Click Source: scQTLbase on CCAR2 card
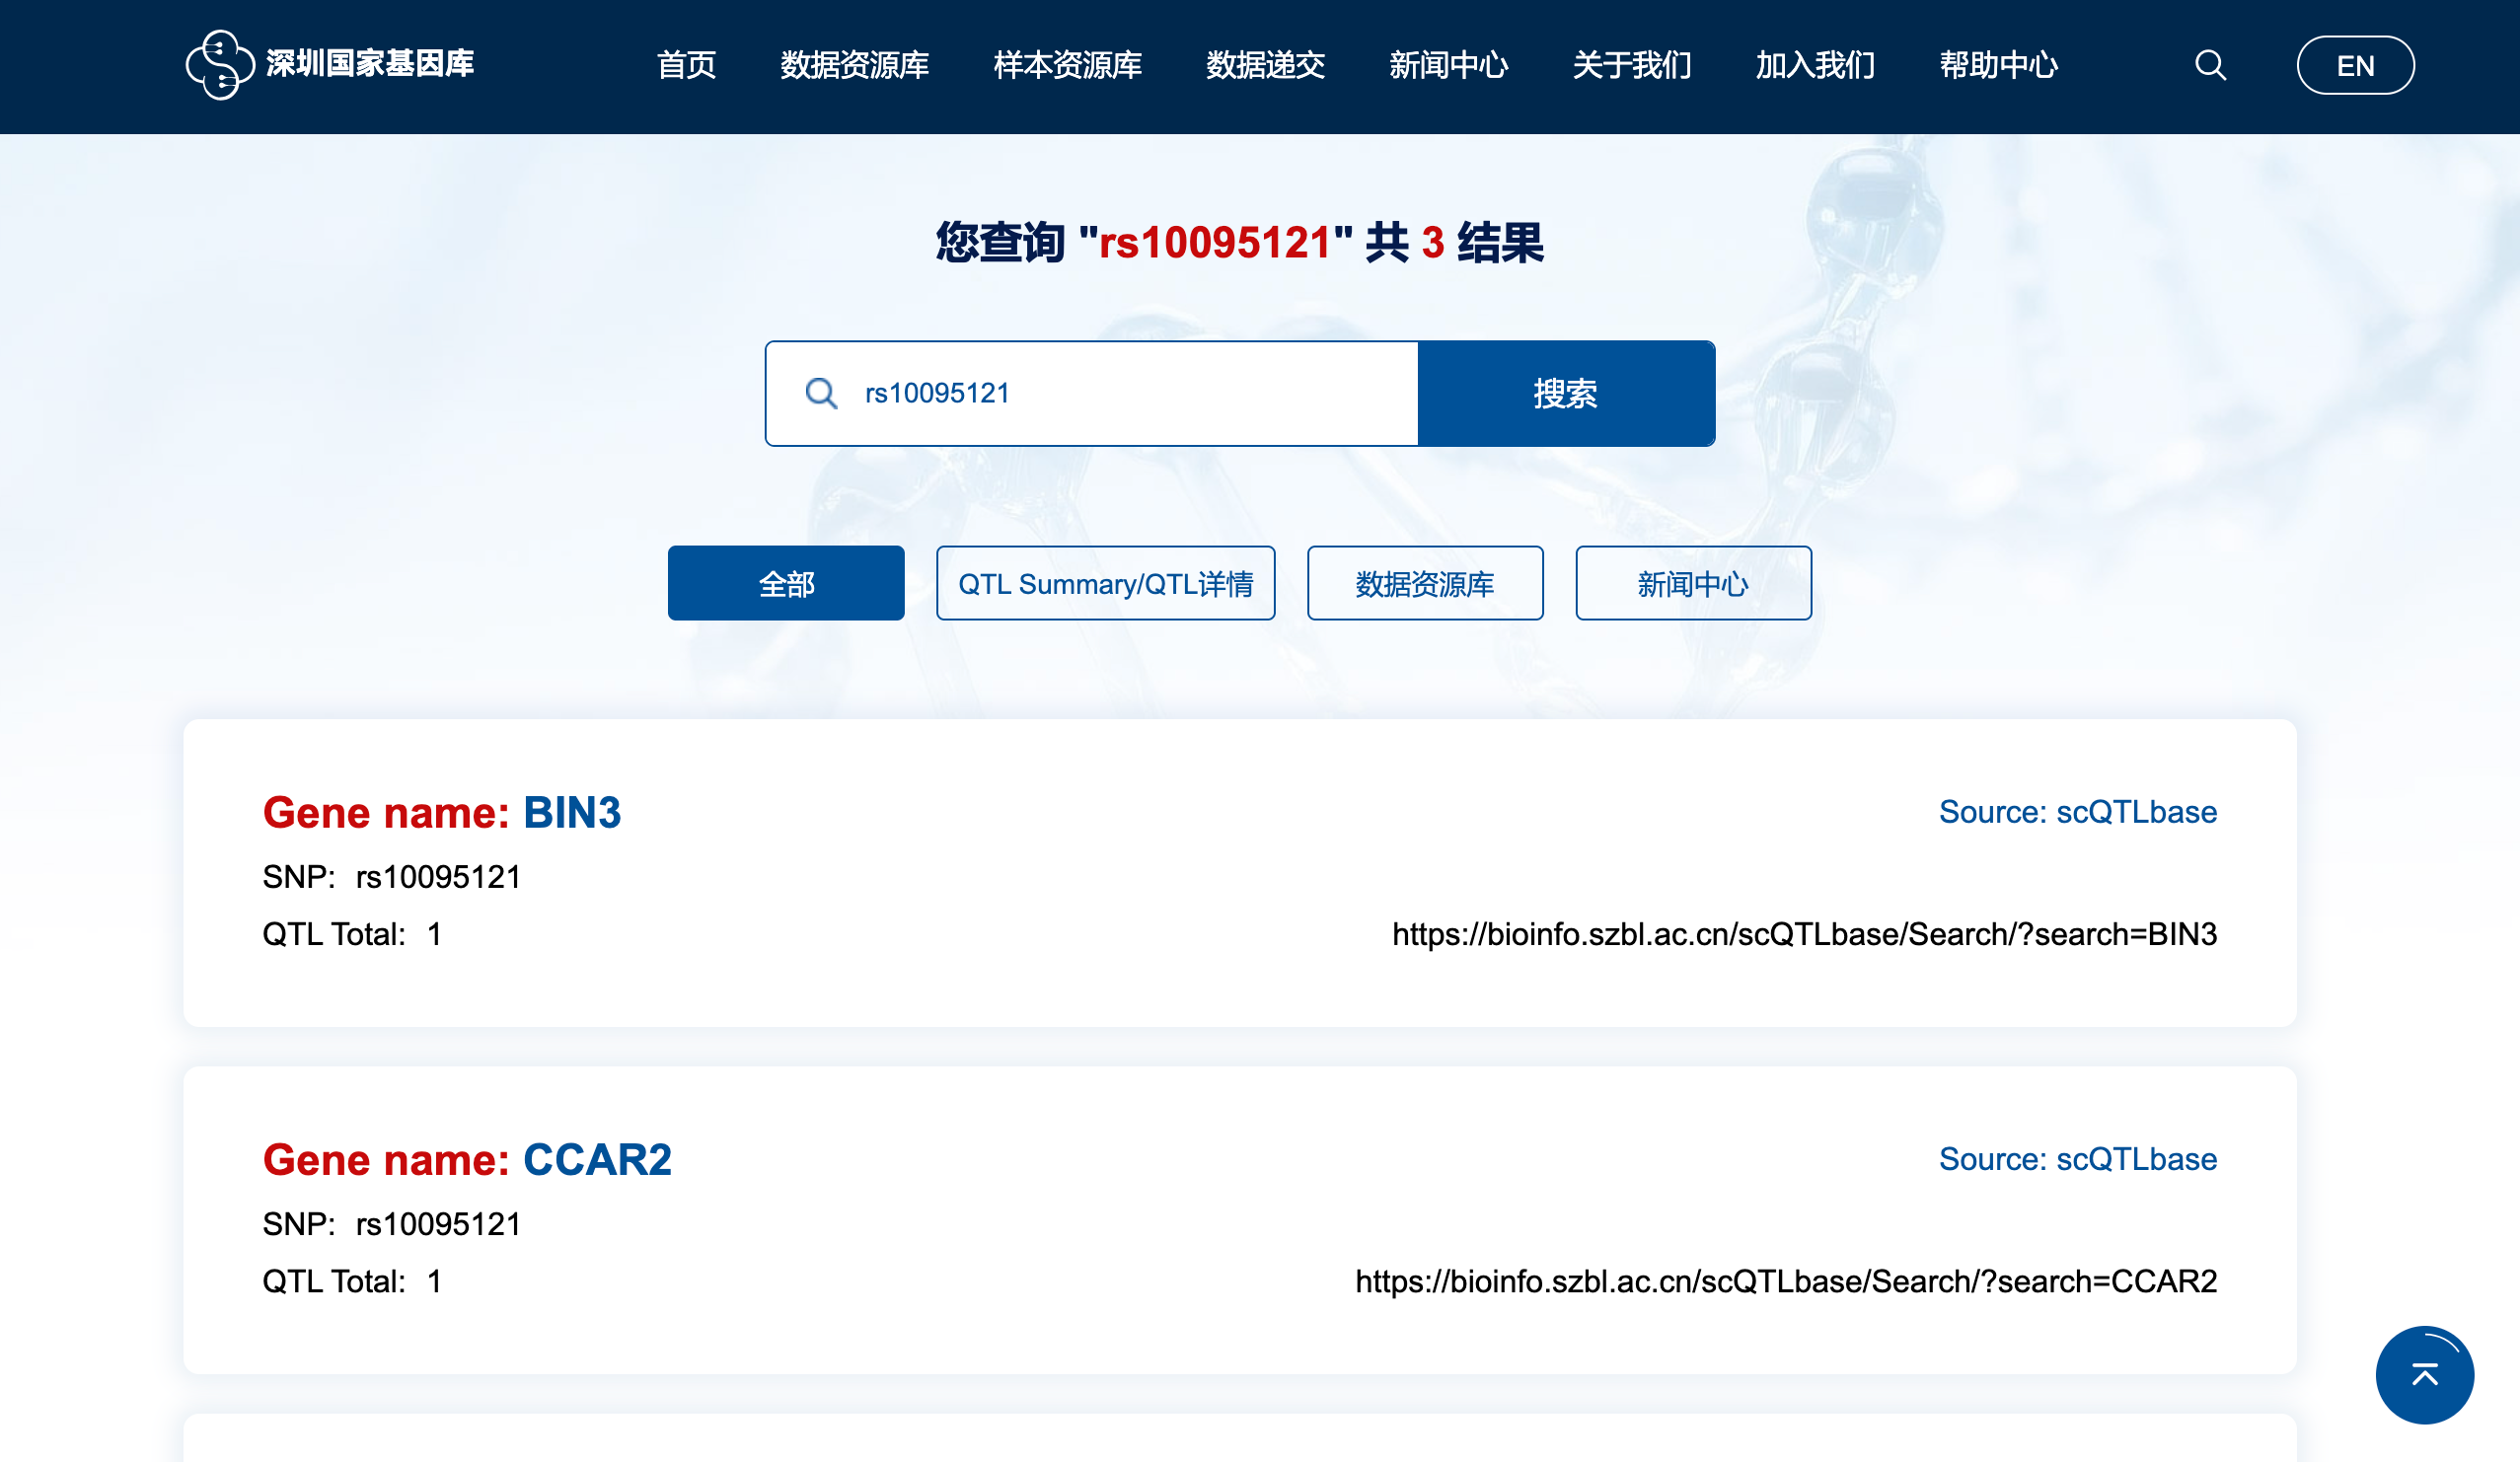This screenshot has height=1462, width=2520. (x=2077, y=1159)
